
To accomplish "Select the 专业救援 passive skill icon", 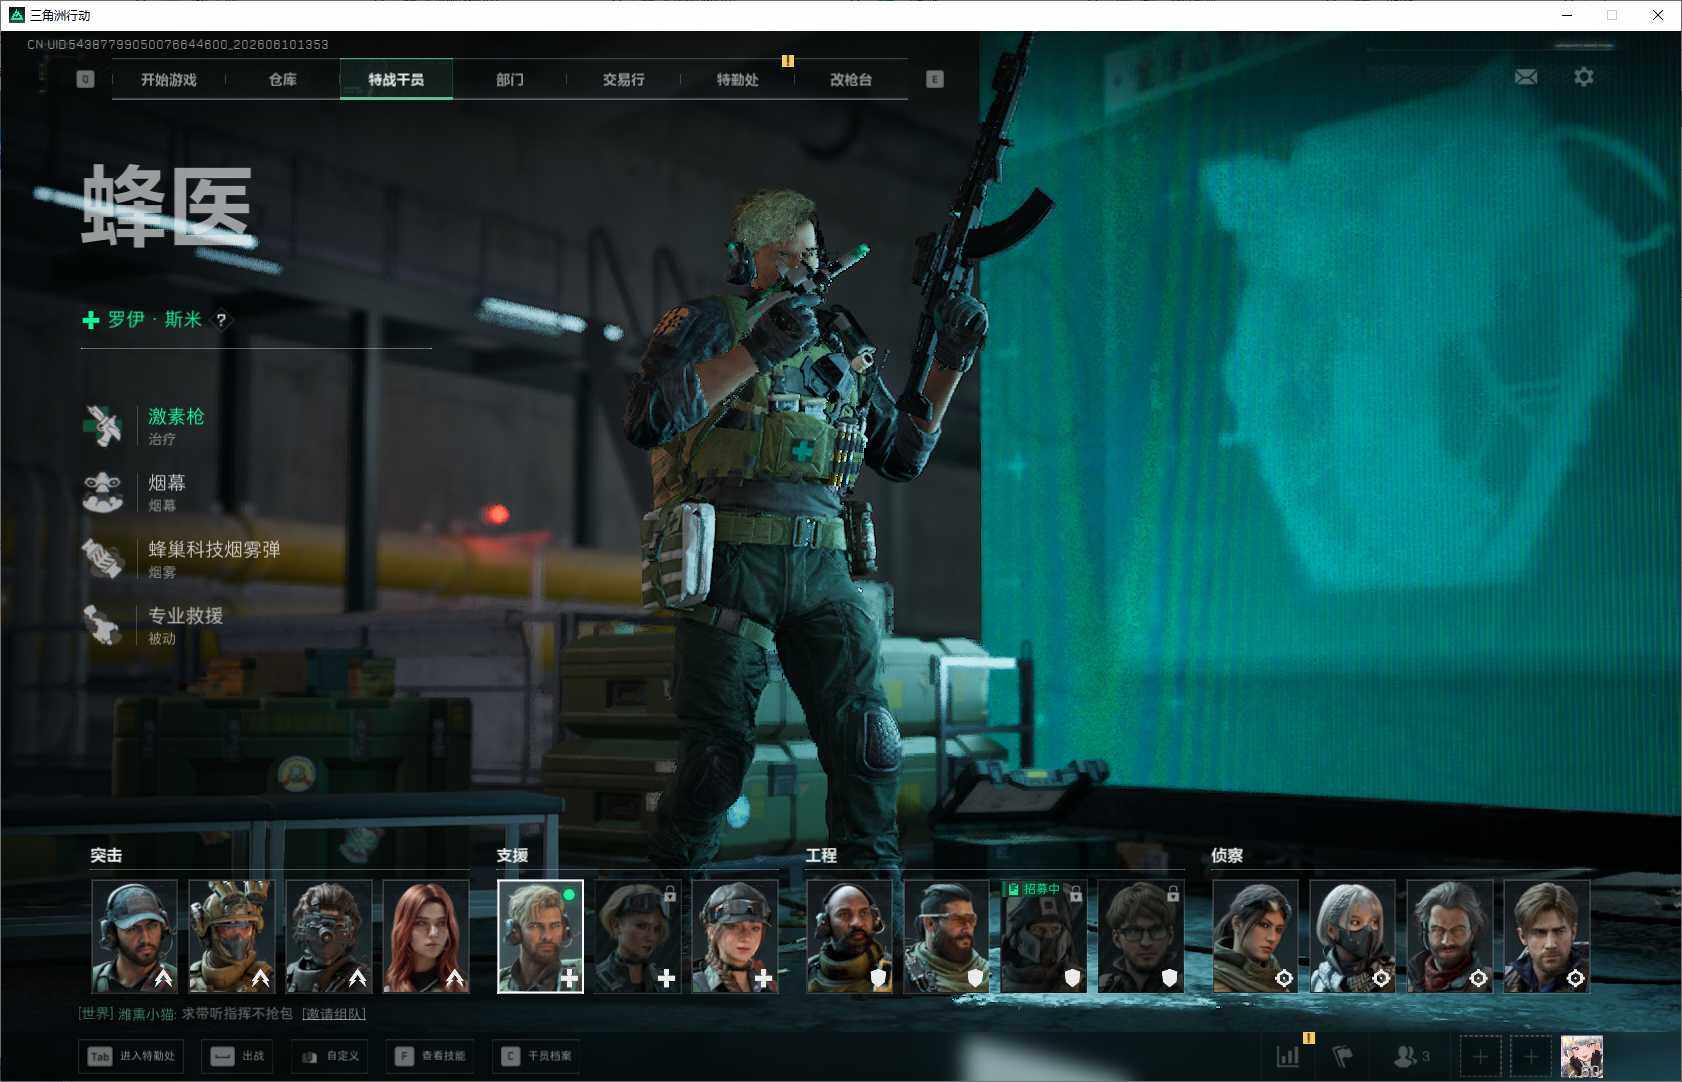I will click(x=102, y=626).
